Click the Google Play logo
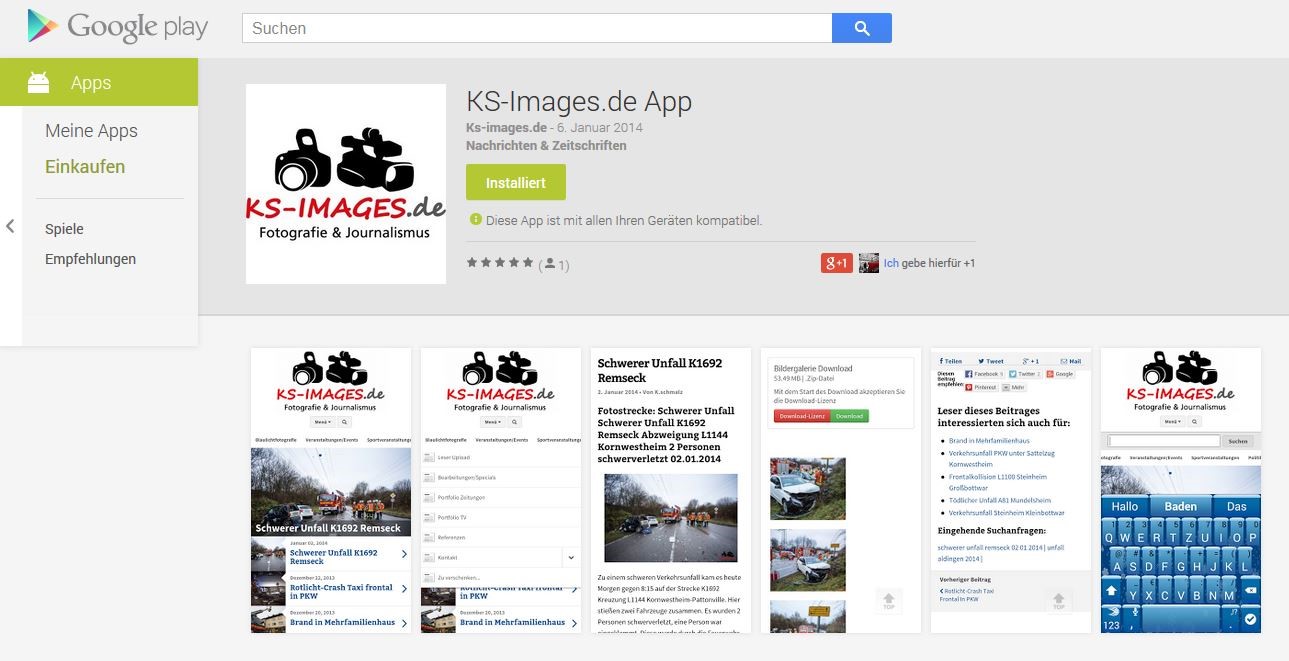 pos(117,27)
